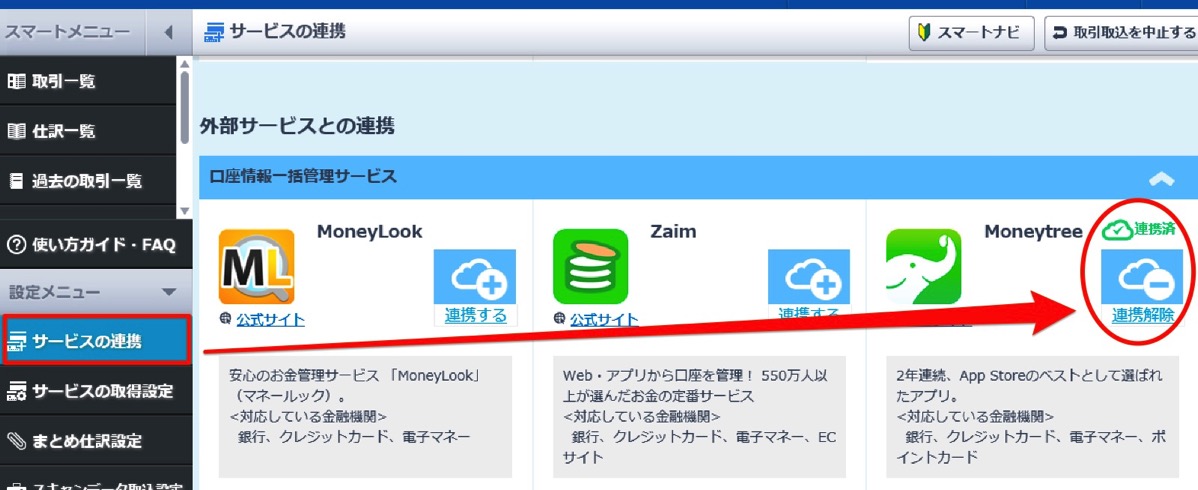
Task: Click the question mark FAQ icon
Action: point(15,245)
